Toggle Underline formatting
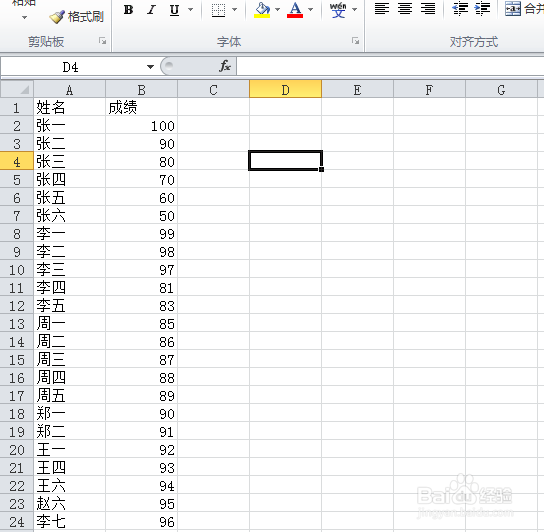The image size is (544, 532). pos(175,10)
